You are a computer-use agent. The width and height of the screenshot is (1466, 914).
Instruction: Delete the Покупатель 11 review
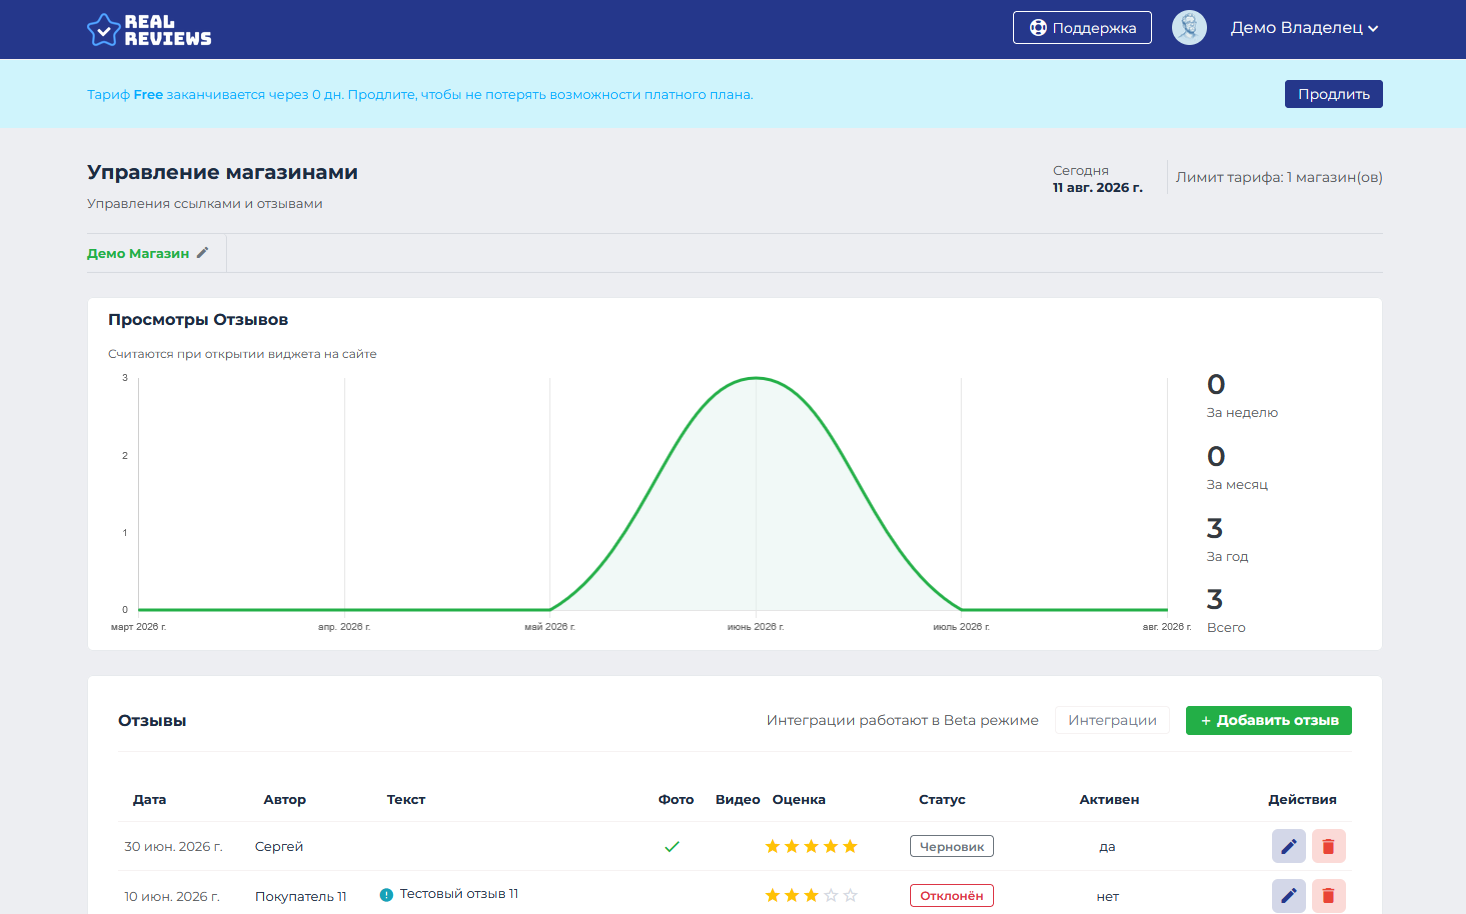(1328, 895)
